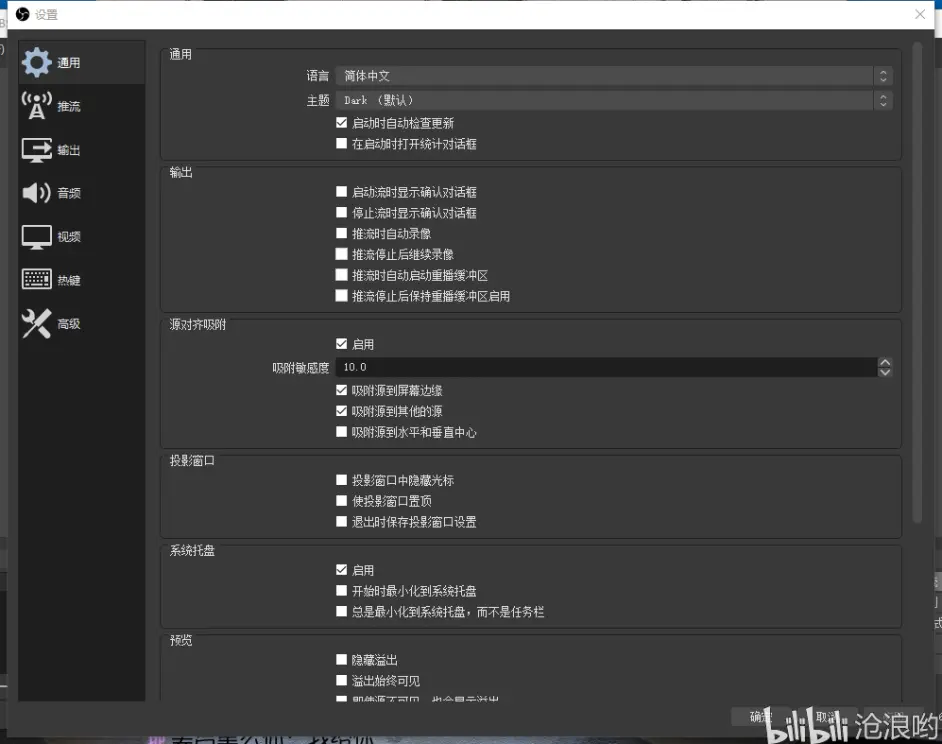Check 溢出始终可见 option
942x744 pixels.
[341, 680]
